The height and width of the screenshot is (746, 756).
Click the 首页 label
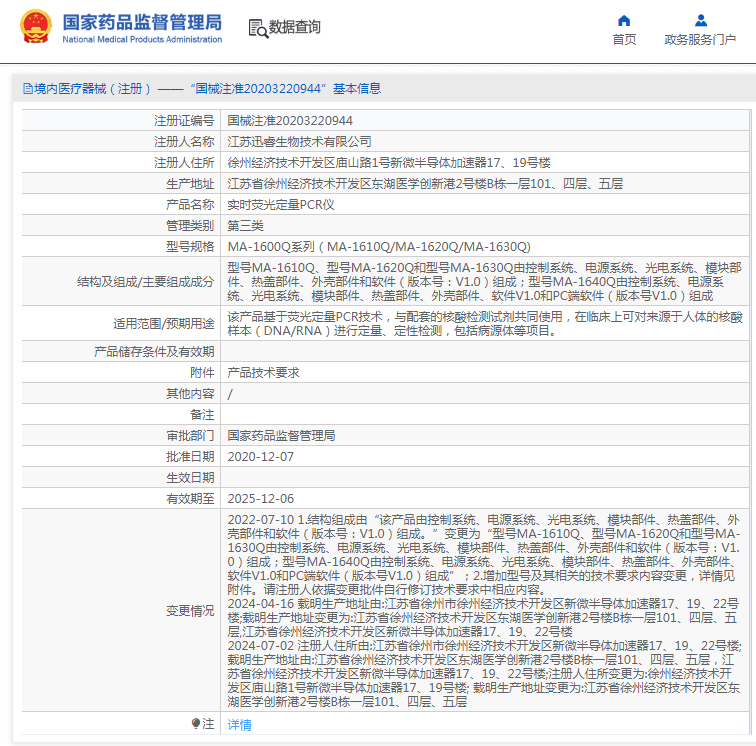[624, 40]
